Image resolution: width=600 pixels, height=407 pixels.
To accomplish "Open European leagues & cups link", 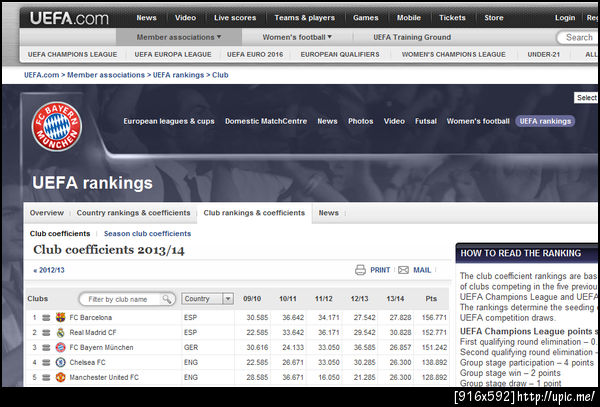I will pos(169,121).
